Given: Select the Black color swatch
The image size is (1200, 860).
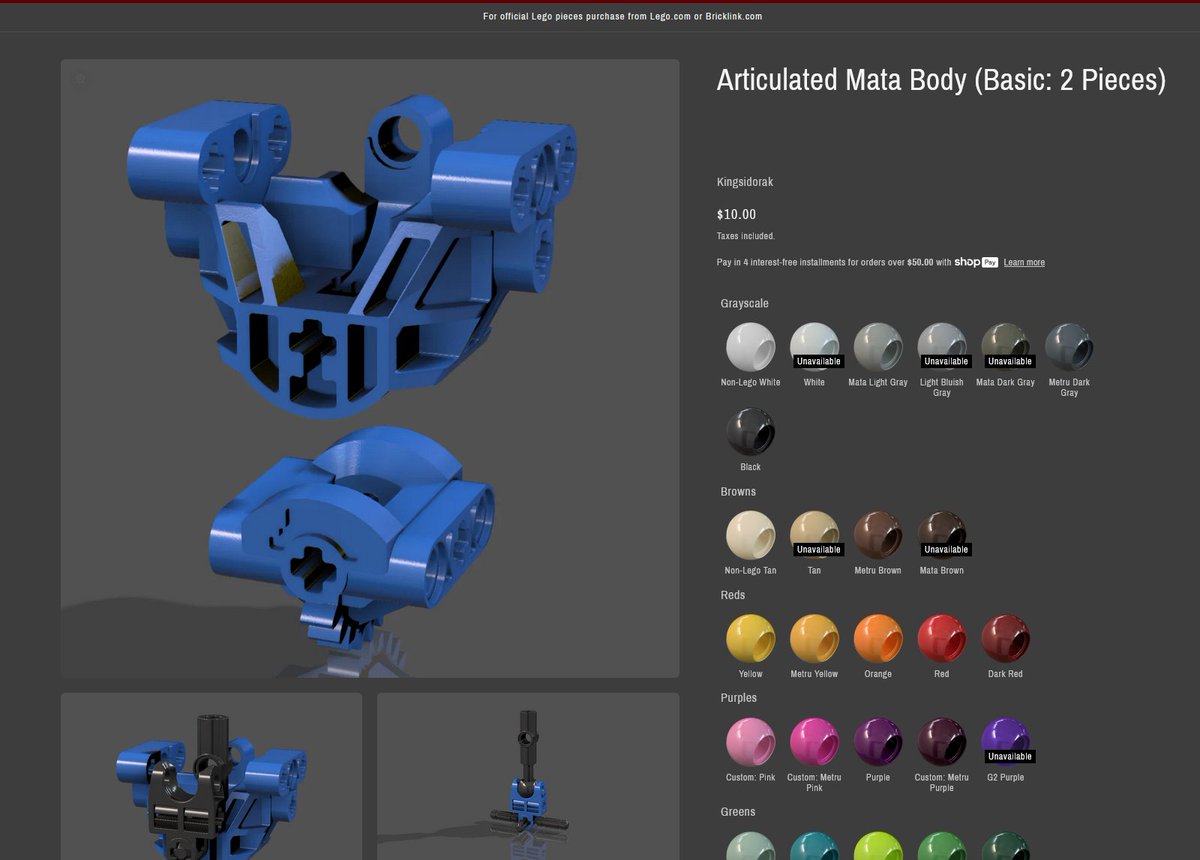Looking at the screenshot, I should [x=750, y=432].
